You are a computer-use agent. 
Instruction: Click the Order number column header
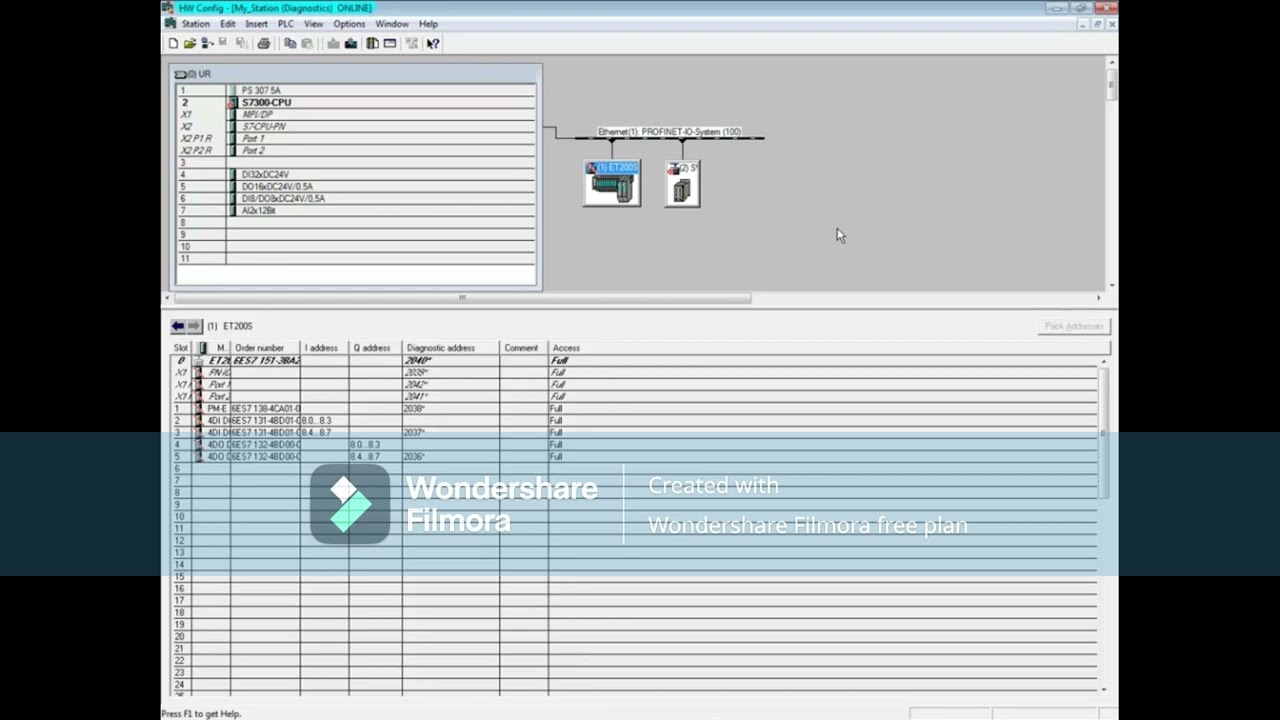point(265,348)
